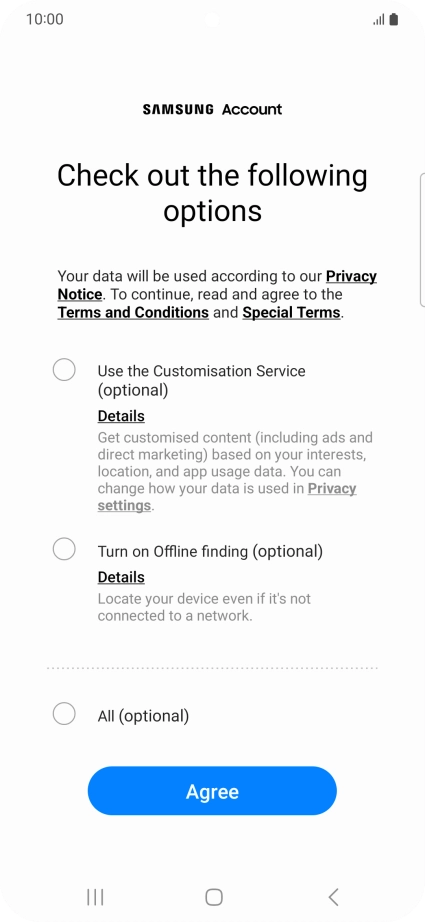Tap the Use the Customisation Service label

tap(202, 380)
